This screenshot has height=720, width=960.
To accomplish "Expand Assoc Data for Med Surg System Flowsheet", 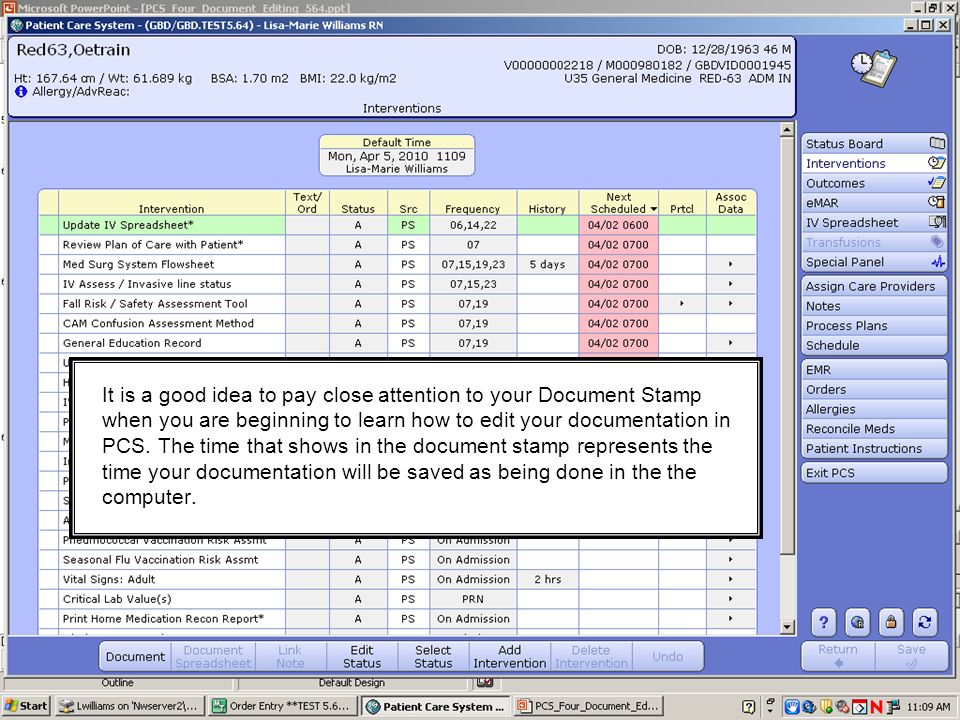I will [730, 264].
